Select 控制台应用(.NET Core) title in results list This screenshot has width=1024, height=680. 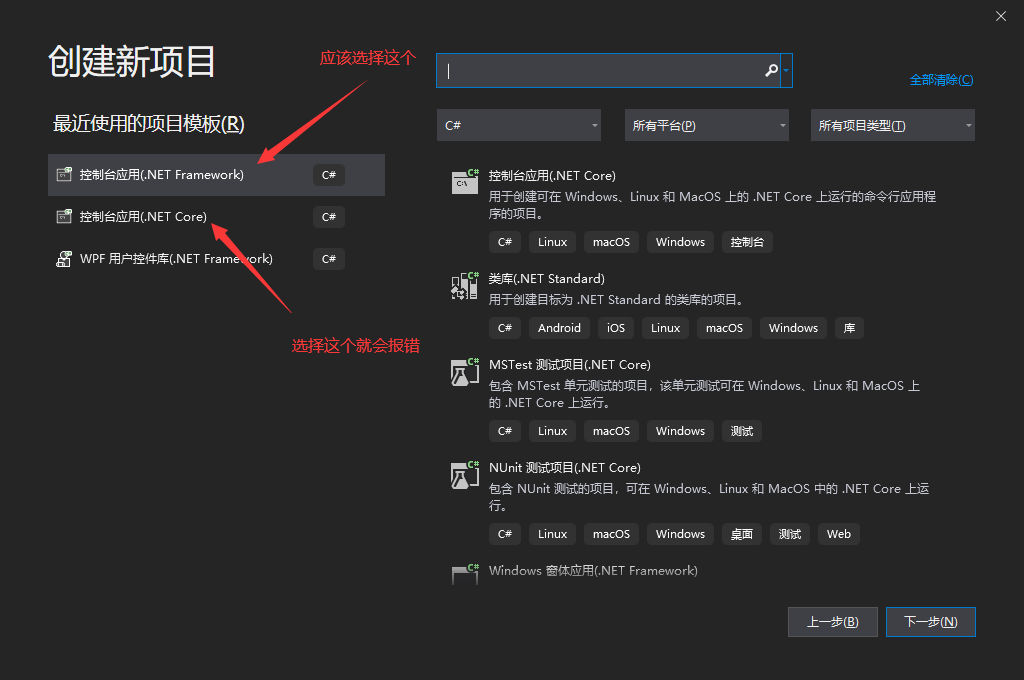coord(552,176)
